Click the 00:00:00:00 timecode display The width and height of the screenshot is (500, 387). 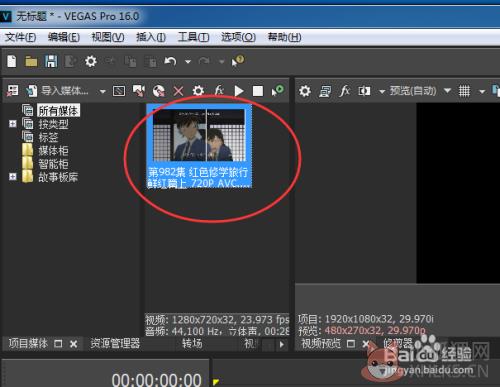click(x=157, y=380)
